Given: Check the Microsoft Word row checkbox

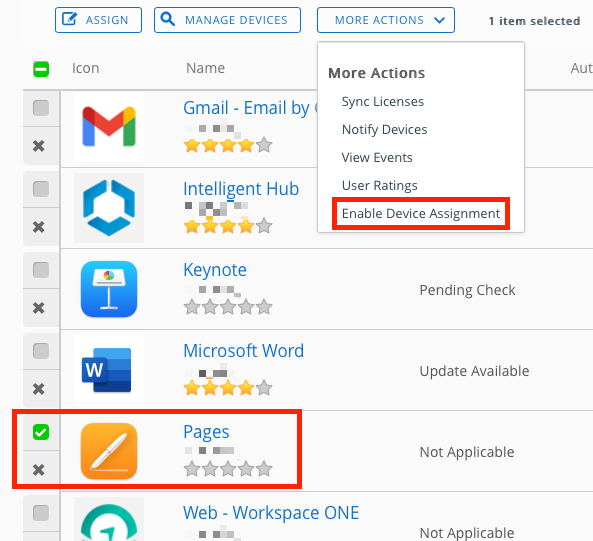Looking at the screenshot, I should 41,351.
